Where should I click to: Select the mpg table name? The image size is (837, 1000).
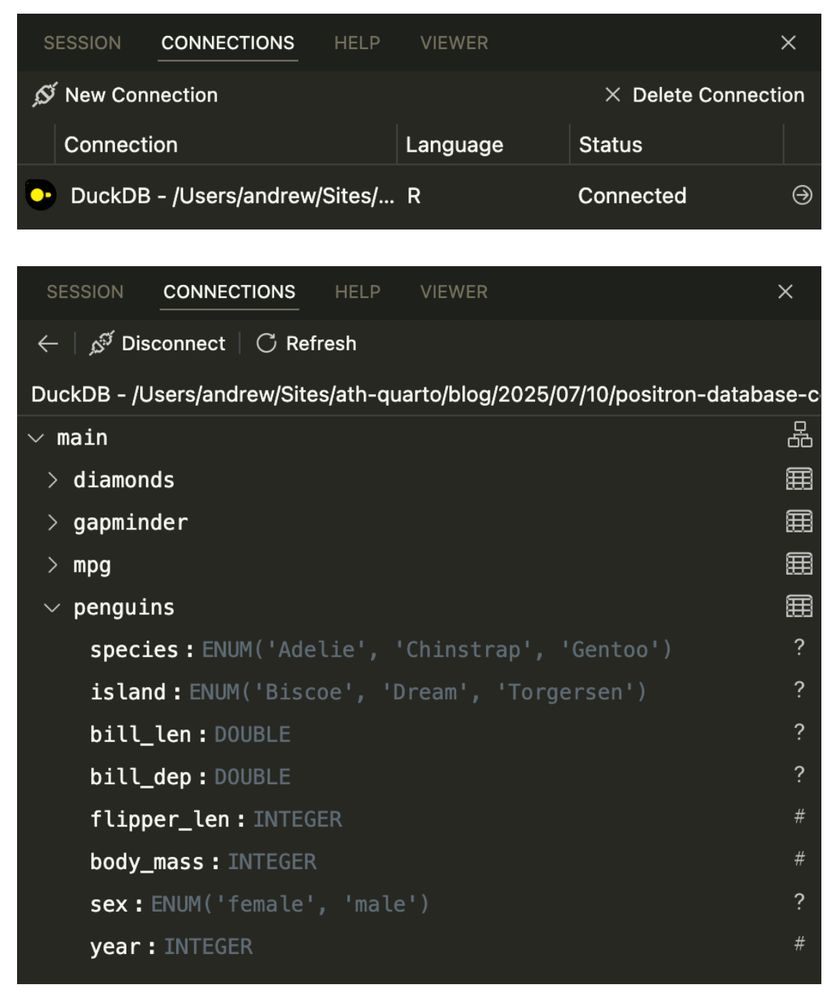[92, 566]
